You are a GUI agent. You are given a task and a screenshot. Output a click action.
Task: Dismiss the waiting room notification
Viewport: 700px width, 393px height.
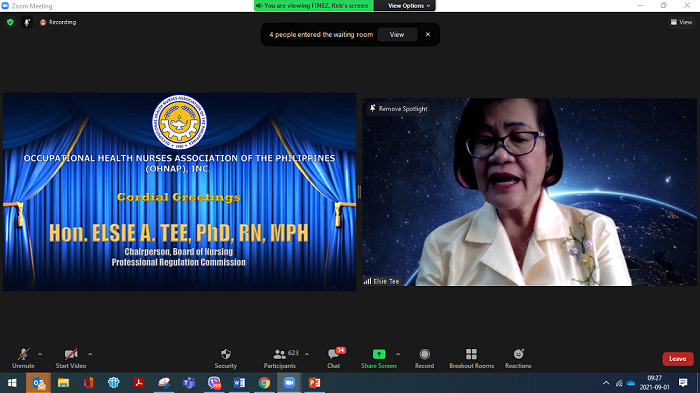coord(428,34)
